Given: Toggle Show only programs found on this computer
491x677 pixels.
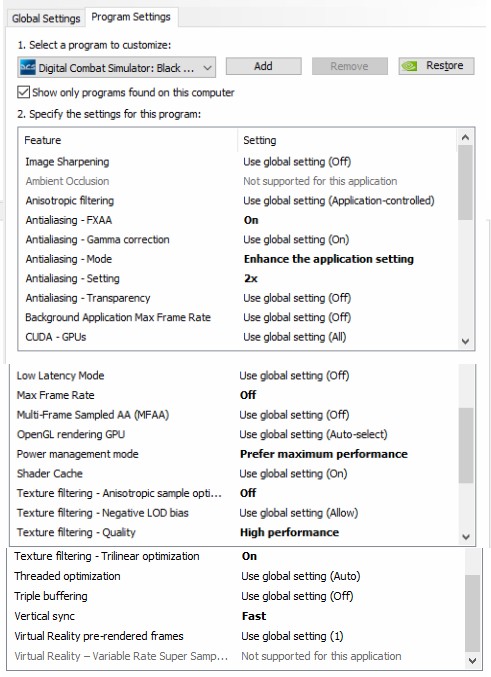Looking at the screenshot, I should click(23, 92).
